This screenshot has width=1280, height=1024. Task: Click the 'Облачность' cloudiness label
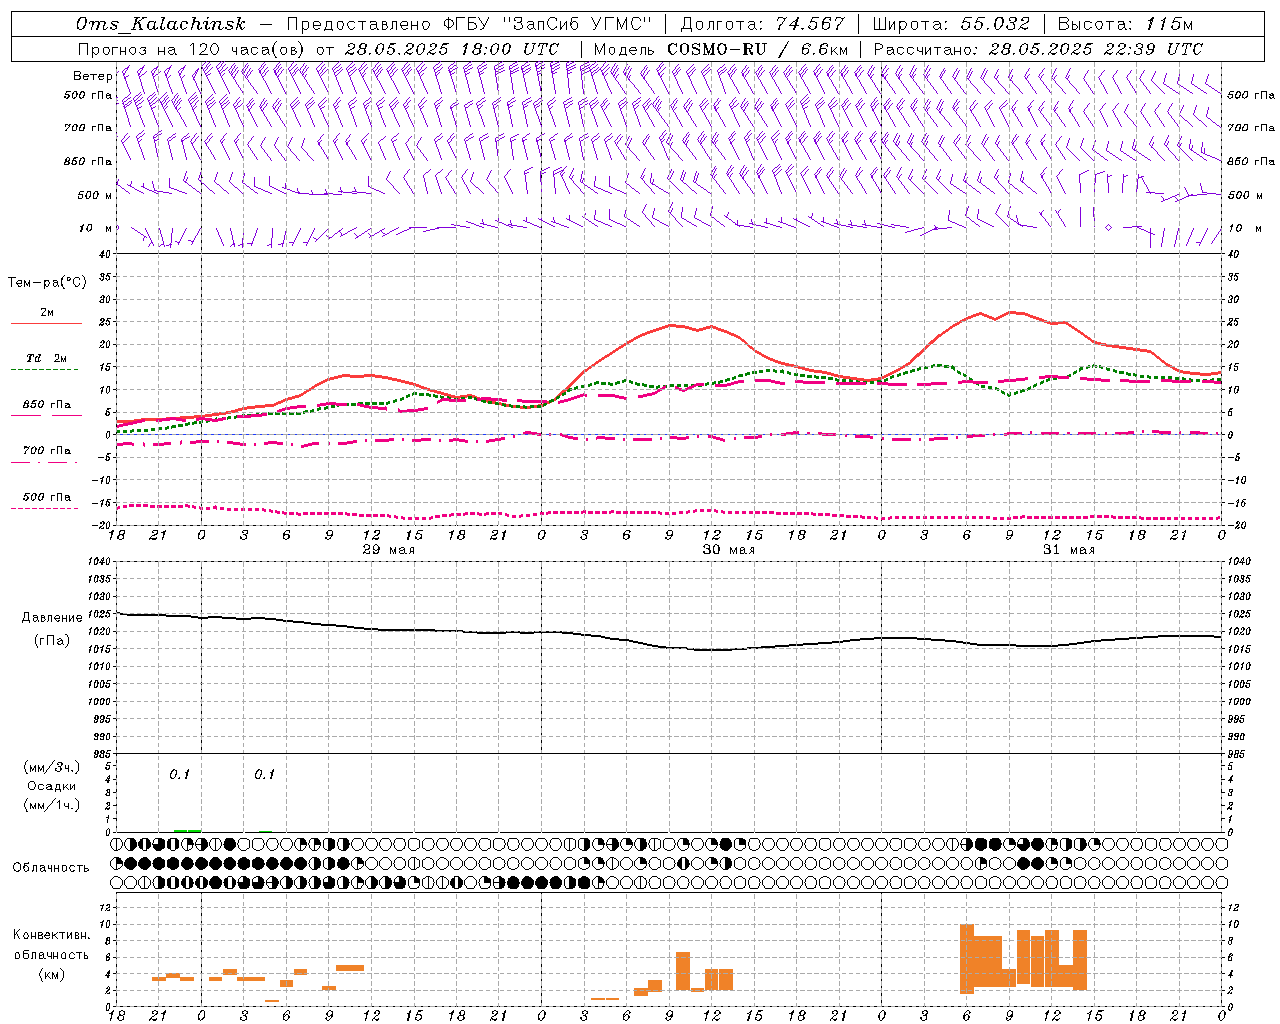click(51, 867)
